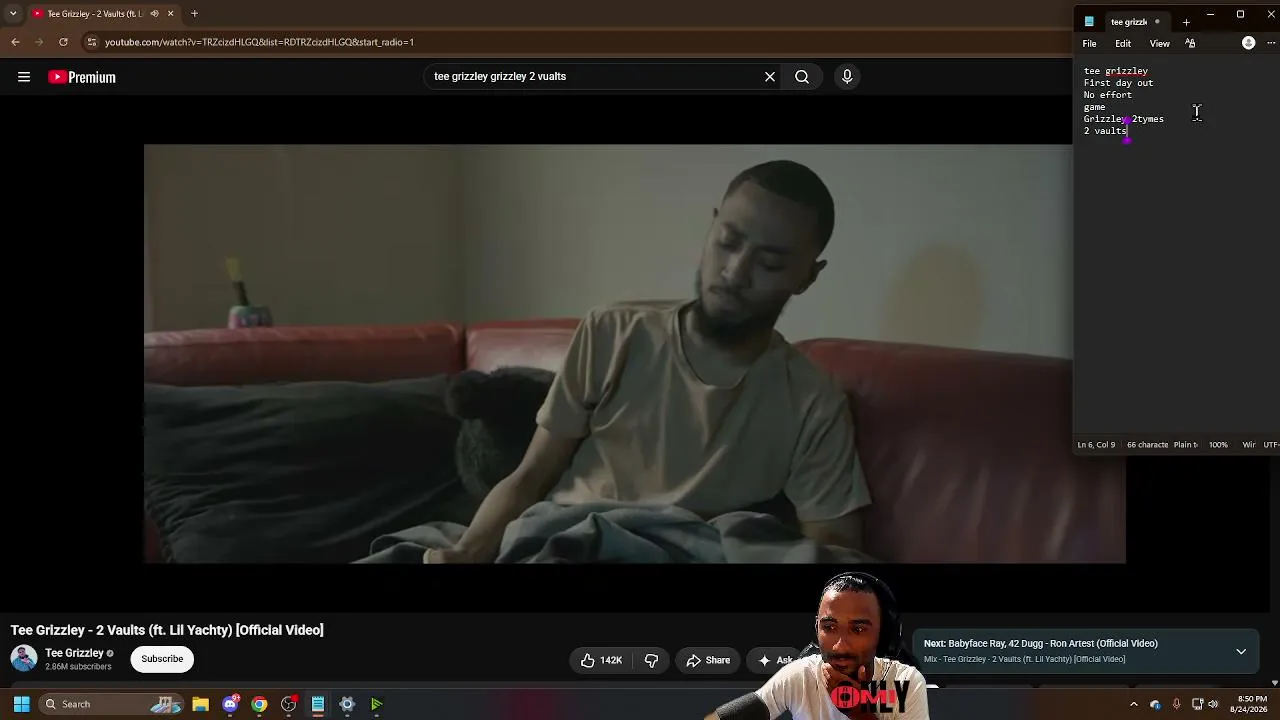Open File Explorer from the taskbar

point(200,704)
